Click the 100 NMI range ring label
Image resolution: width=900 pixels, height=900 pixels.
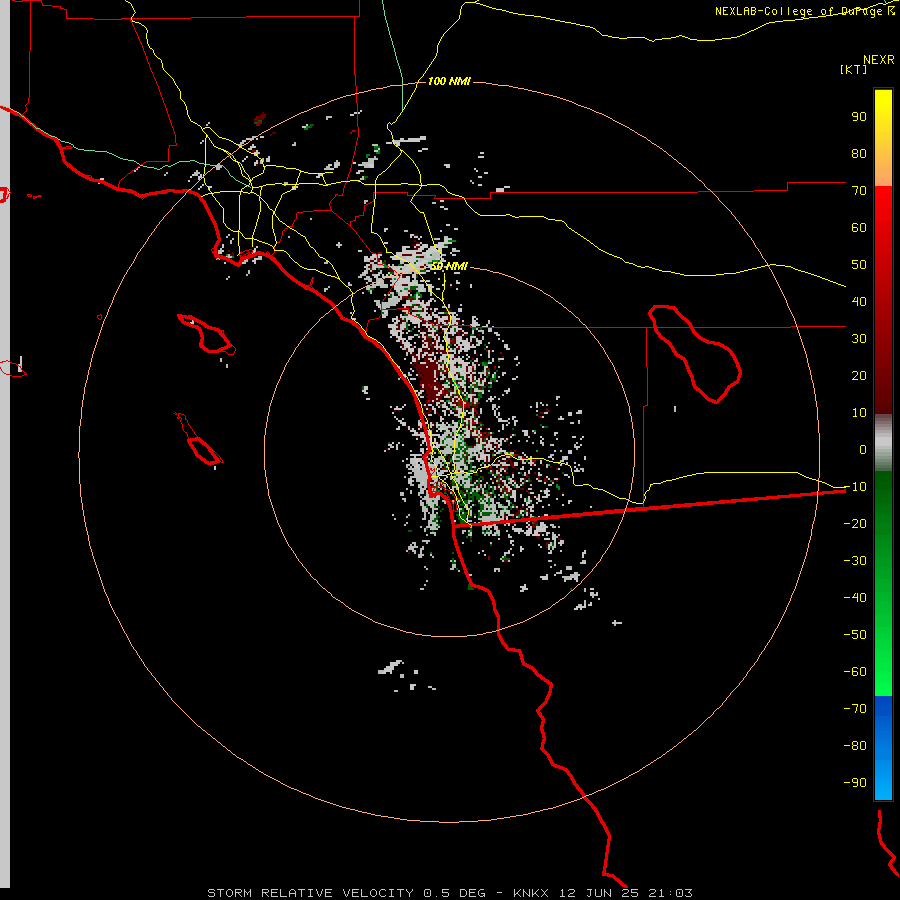click(449, 82)
